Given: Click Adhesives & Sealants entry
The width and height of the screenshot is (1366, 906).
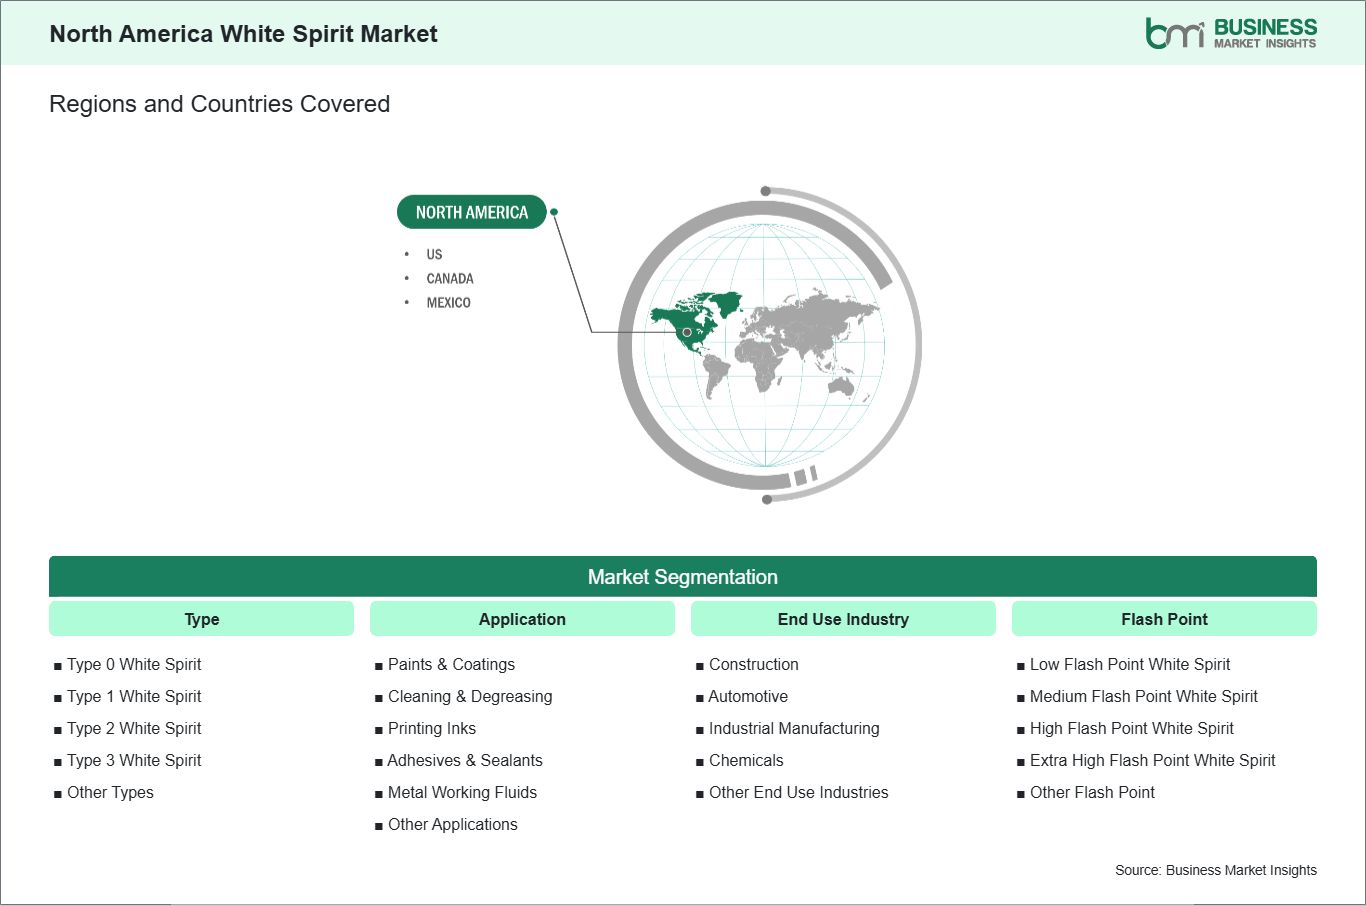Looking at the screenshot, I should 465,760.
